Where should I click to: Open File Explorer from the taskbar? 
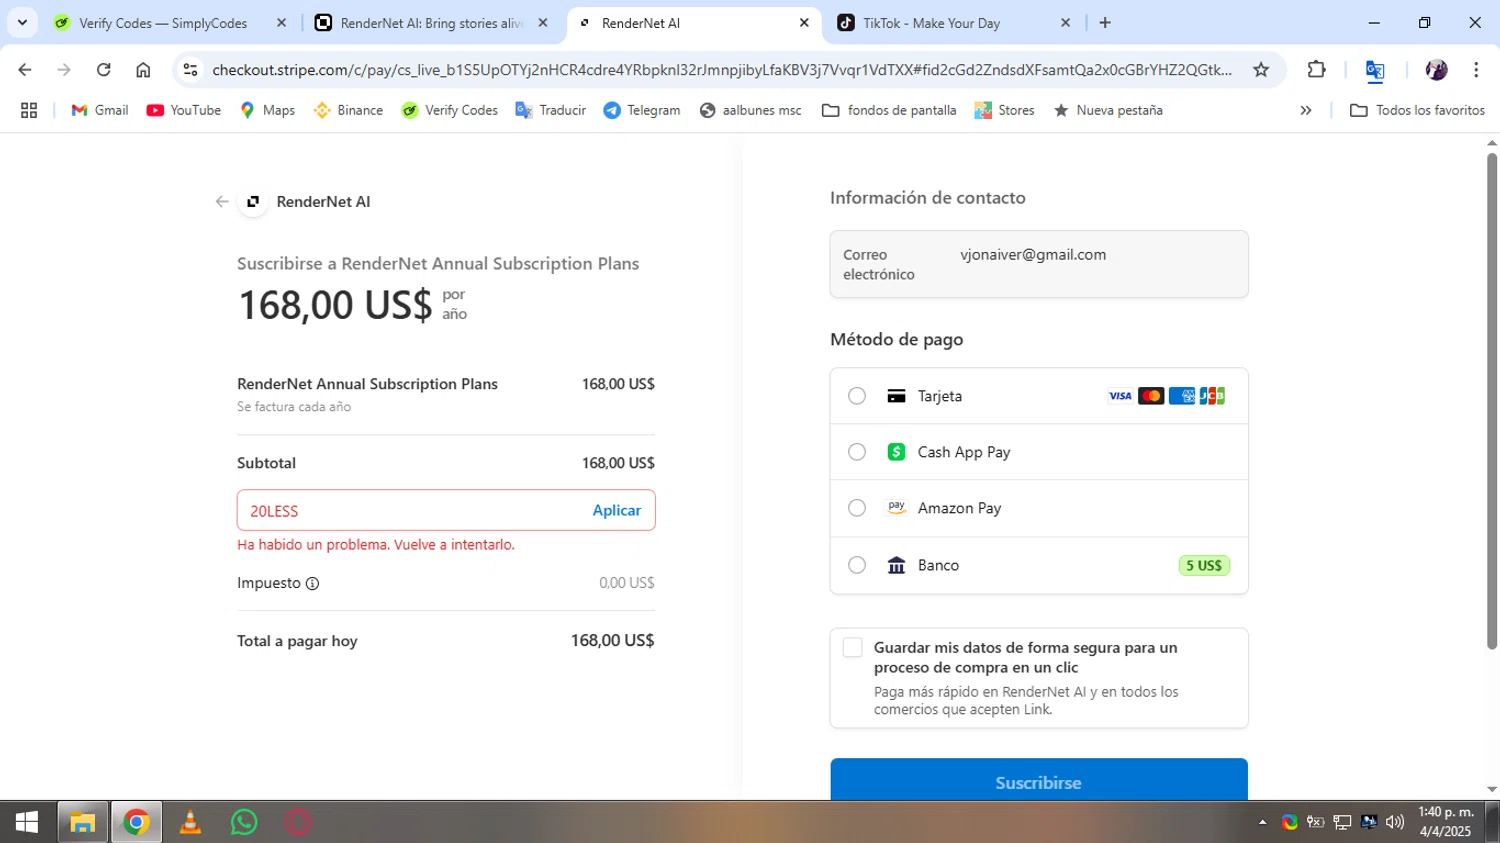(x=82, y=822)
